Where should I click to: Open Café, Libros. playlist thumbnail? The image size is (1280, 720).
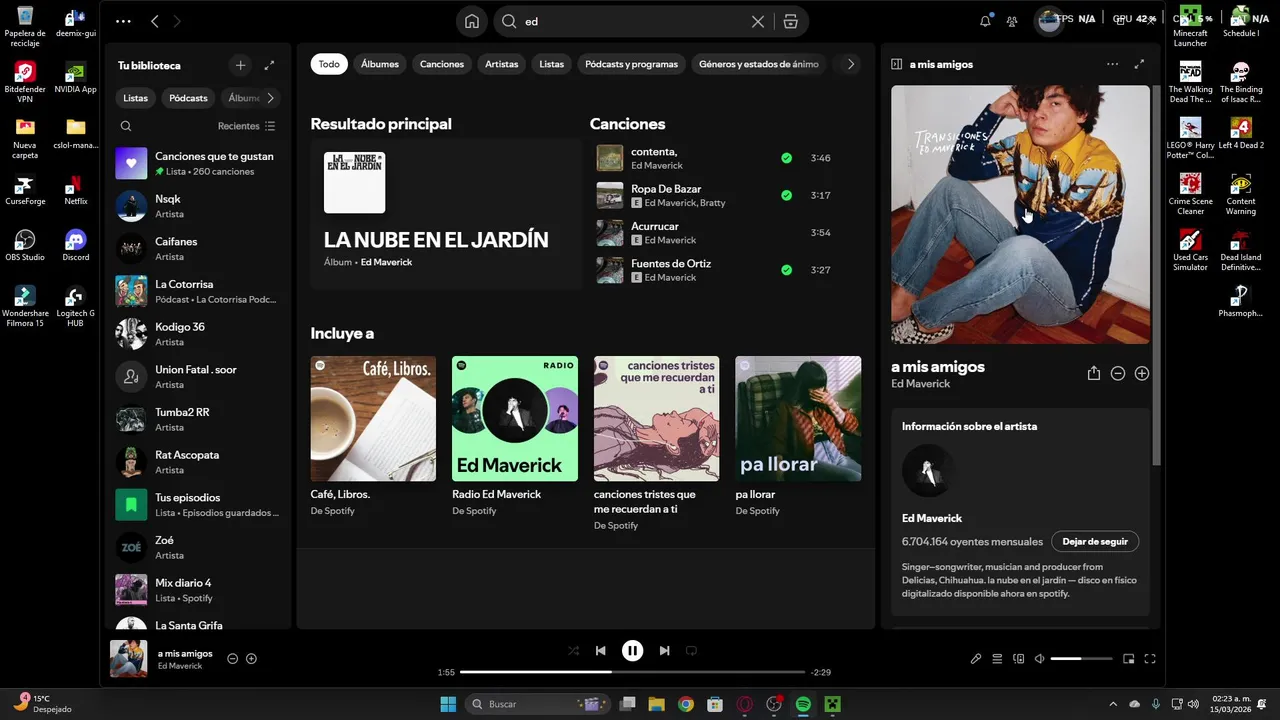373,418
